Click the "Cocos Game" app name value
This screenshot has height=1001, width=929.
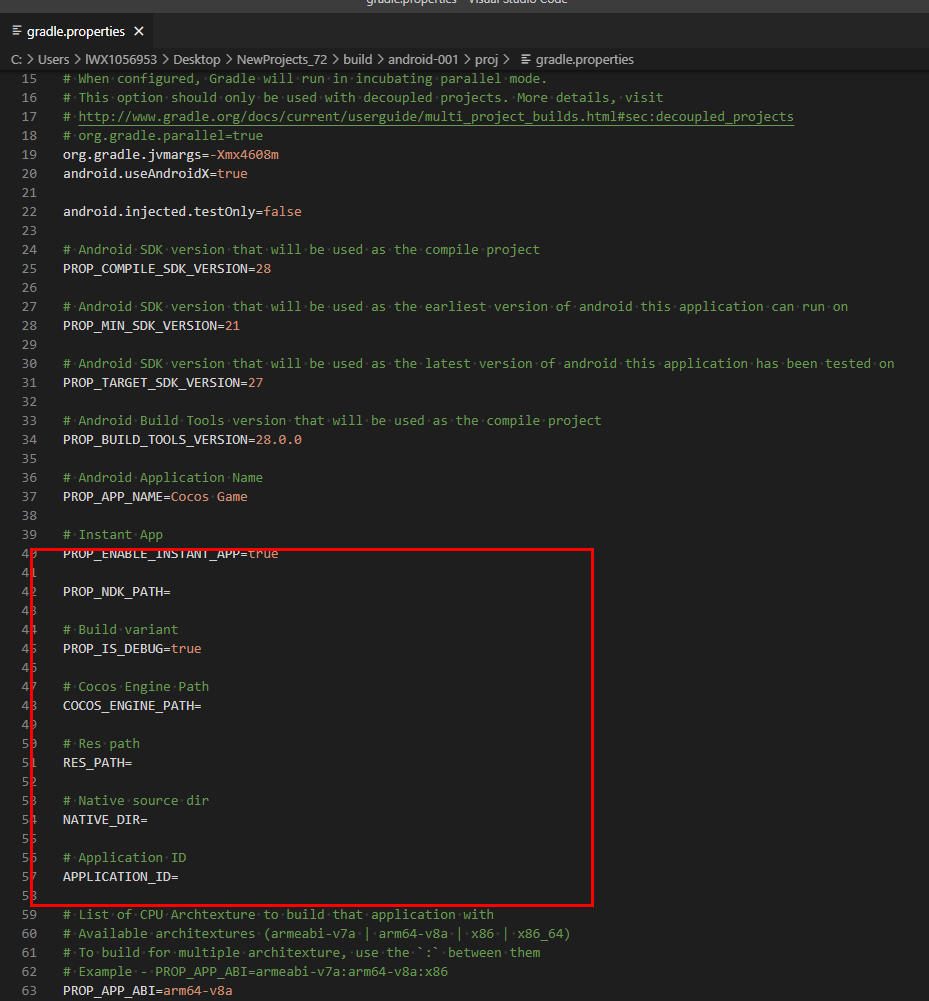210,496
